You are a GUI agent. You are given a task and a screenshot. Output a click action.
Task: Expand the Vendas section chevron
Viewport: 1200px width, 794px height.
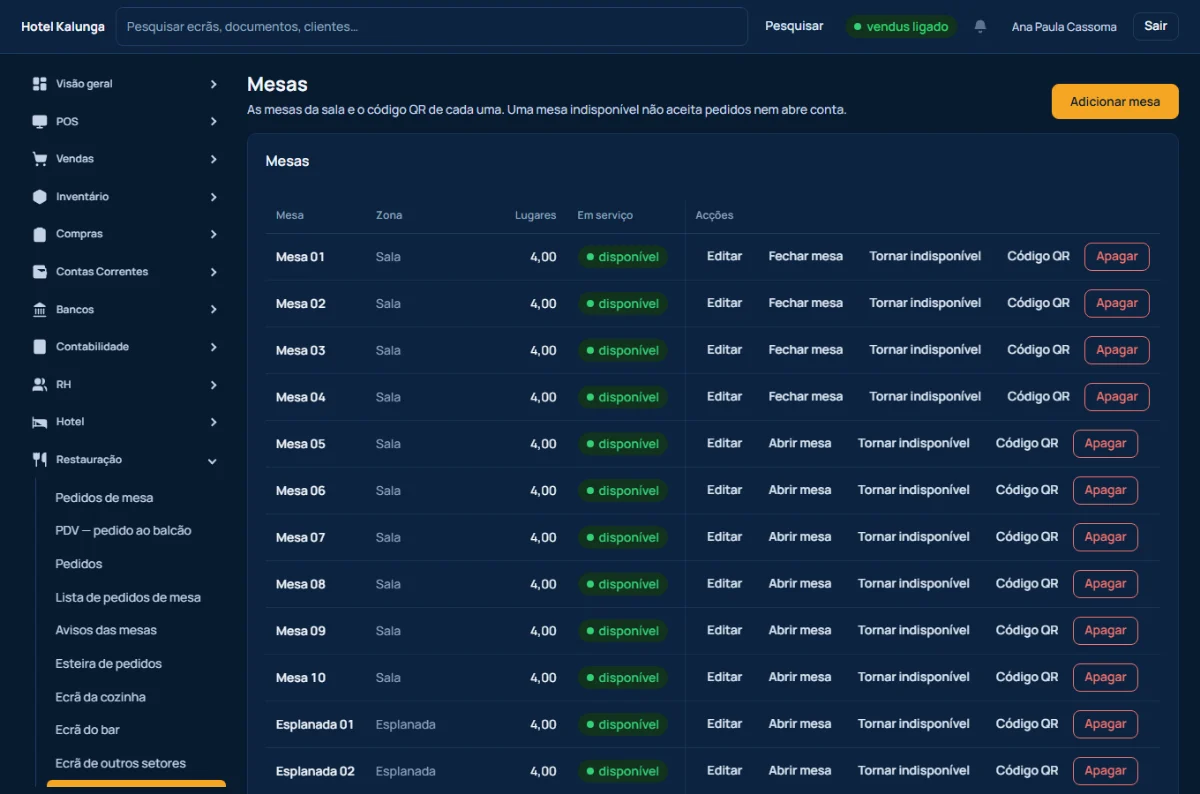[213, 159]
